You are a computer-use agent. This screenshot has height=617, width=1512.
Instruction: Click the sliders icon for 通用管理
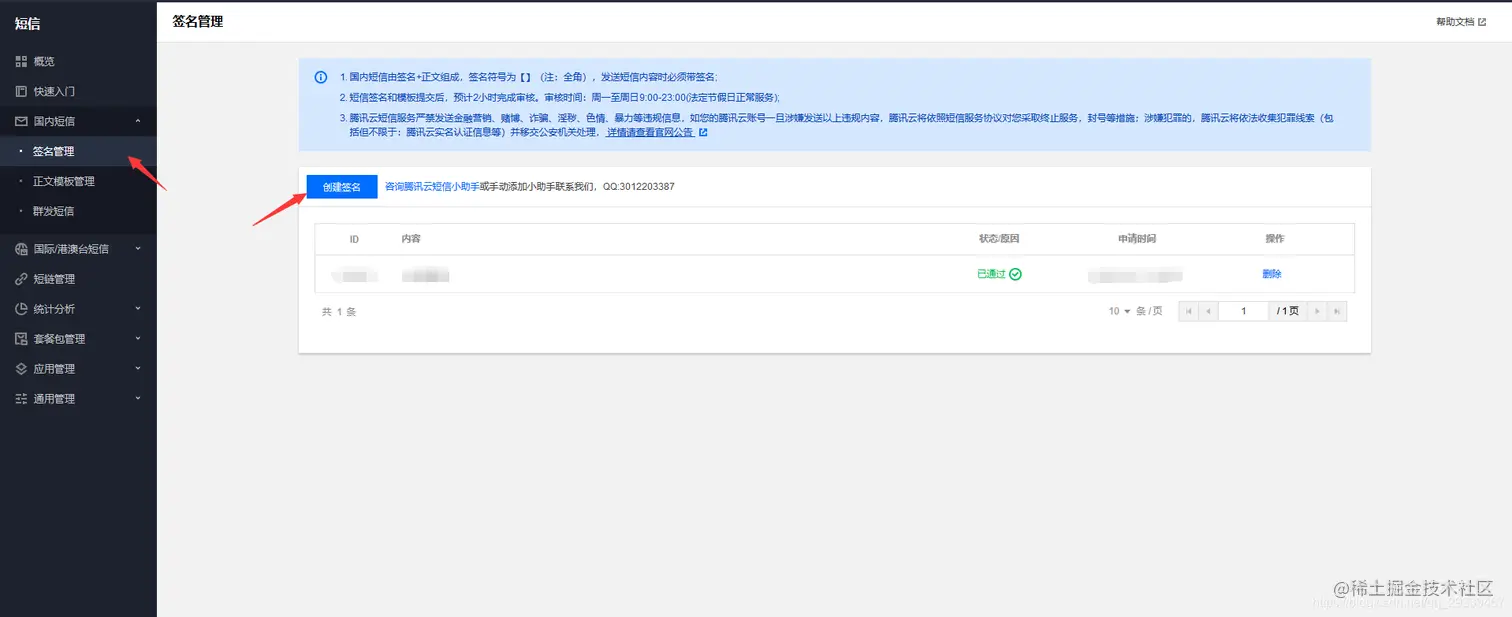(22, 398)
